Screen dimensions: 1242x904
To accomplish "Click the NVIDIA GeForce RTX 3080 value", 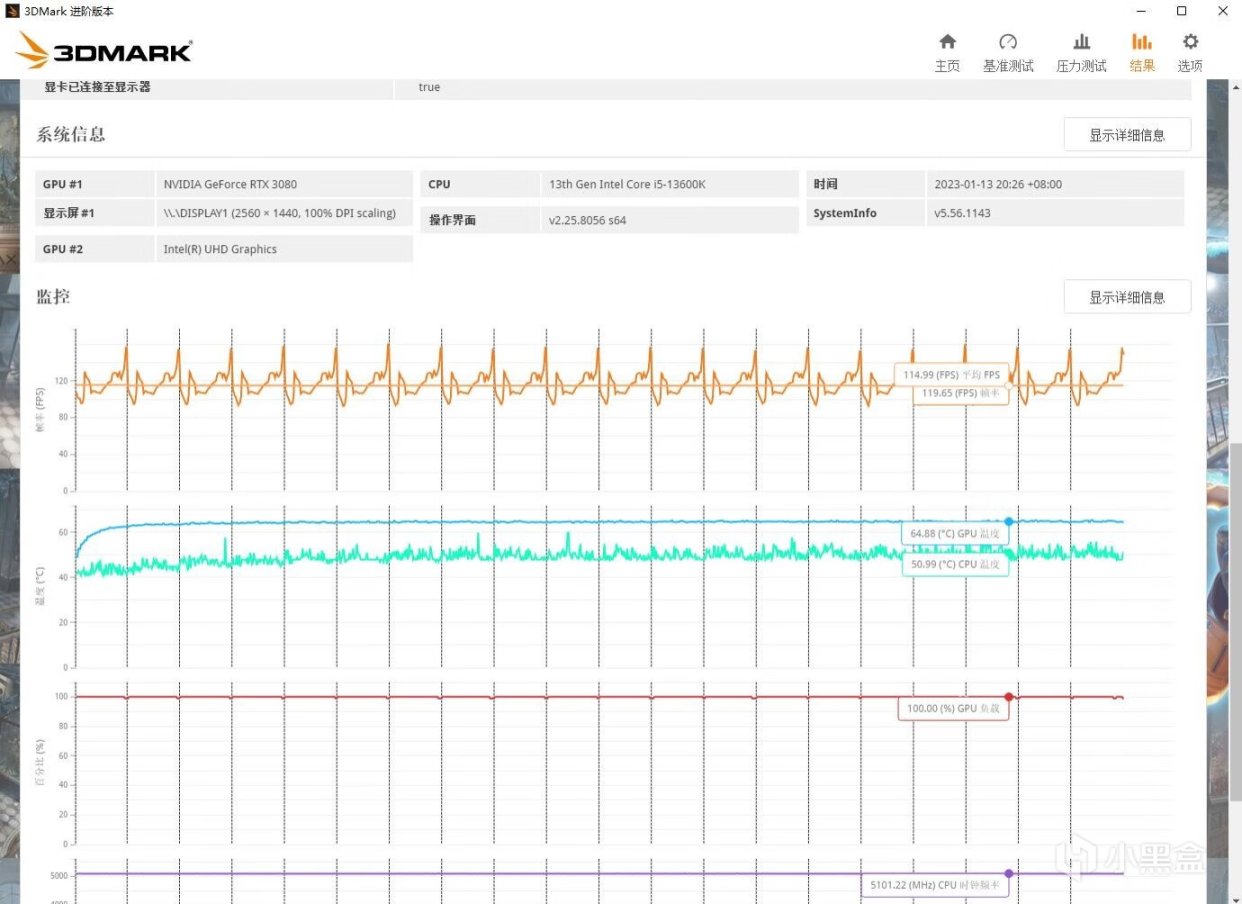I will click(x=230, y=184).
